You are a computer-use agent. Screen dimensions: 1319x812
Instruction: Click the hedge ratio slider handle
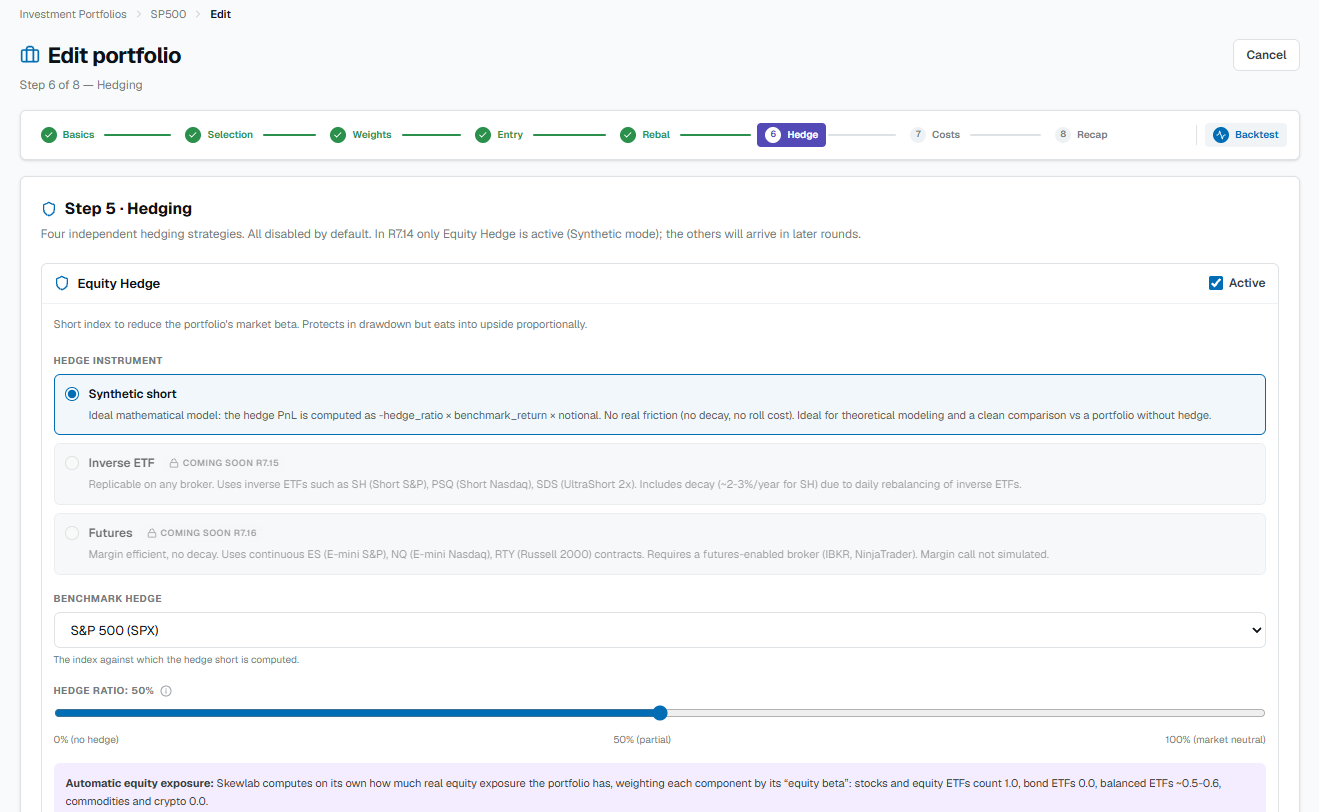click(x=660, y=713)
